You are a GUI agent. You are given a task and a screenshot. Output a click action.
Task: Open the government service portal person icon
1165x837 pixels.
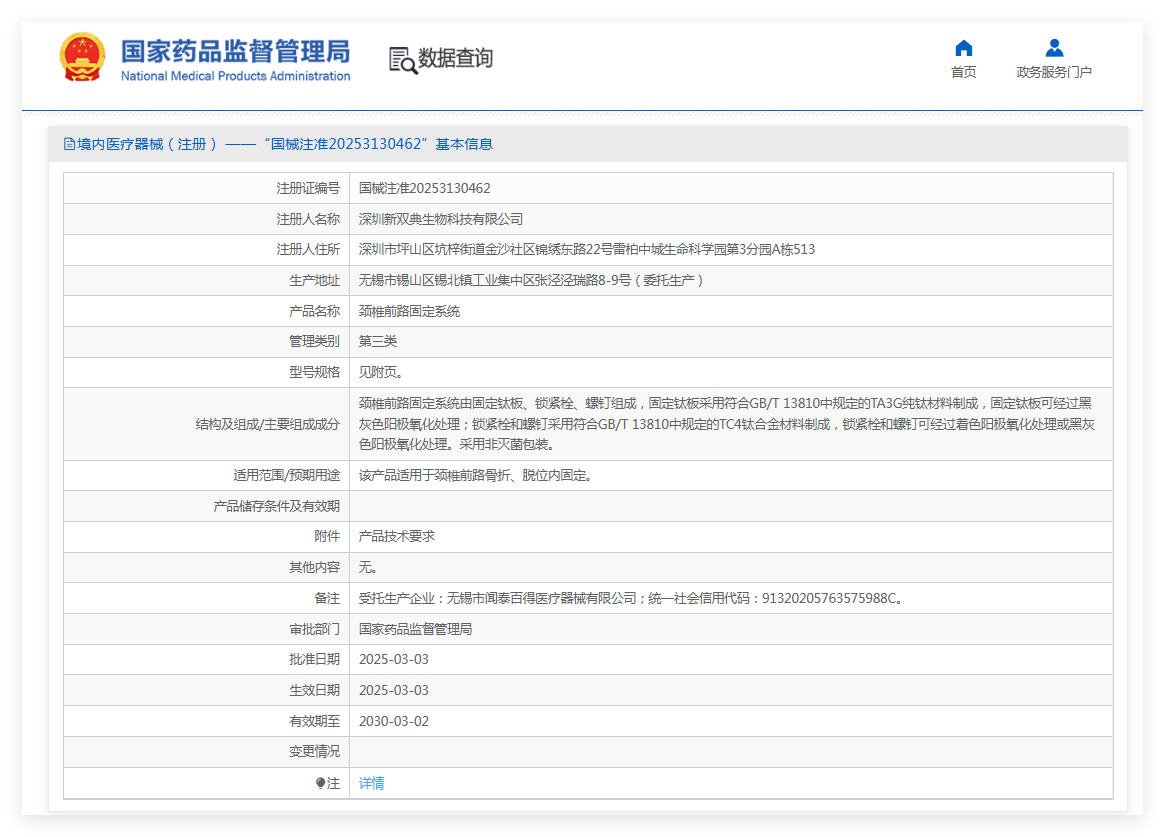tap(1054, 48)
